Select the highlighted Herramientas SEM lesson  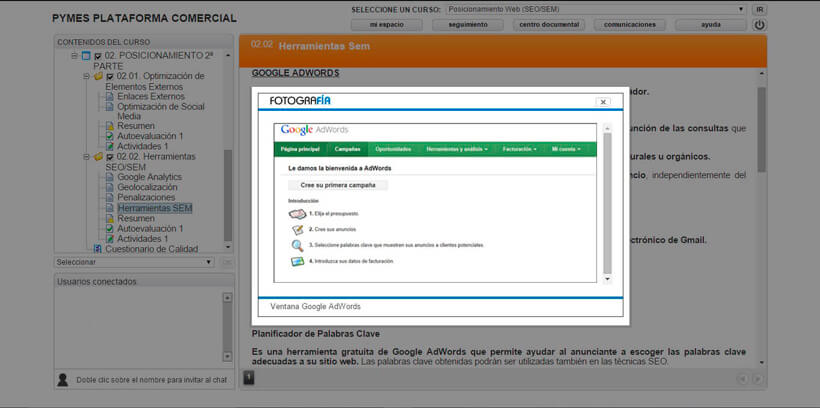pyautogui.click(x=155, y=208)
